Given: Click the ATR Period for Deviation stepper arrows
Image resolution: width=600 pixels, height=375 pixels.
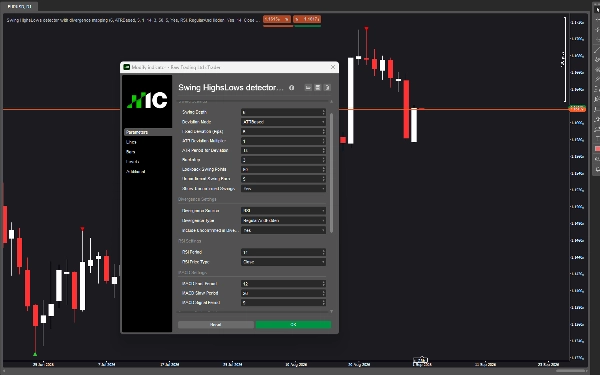Looking at the screenshot, I should [x=323, y=150].
